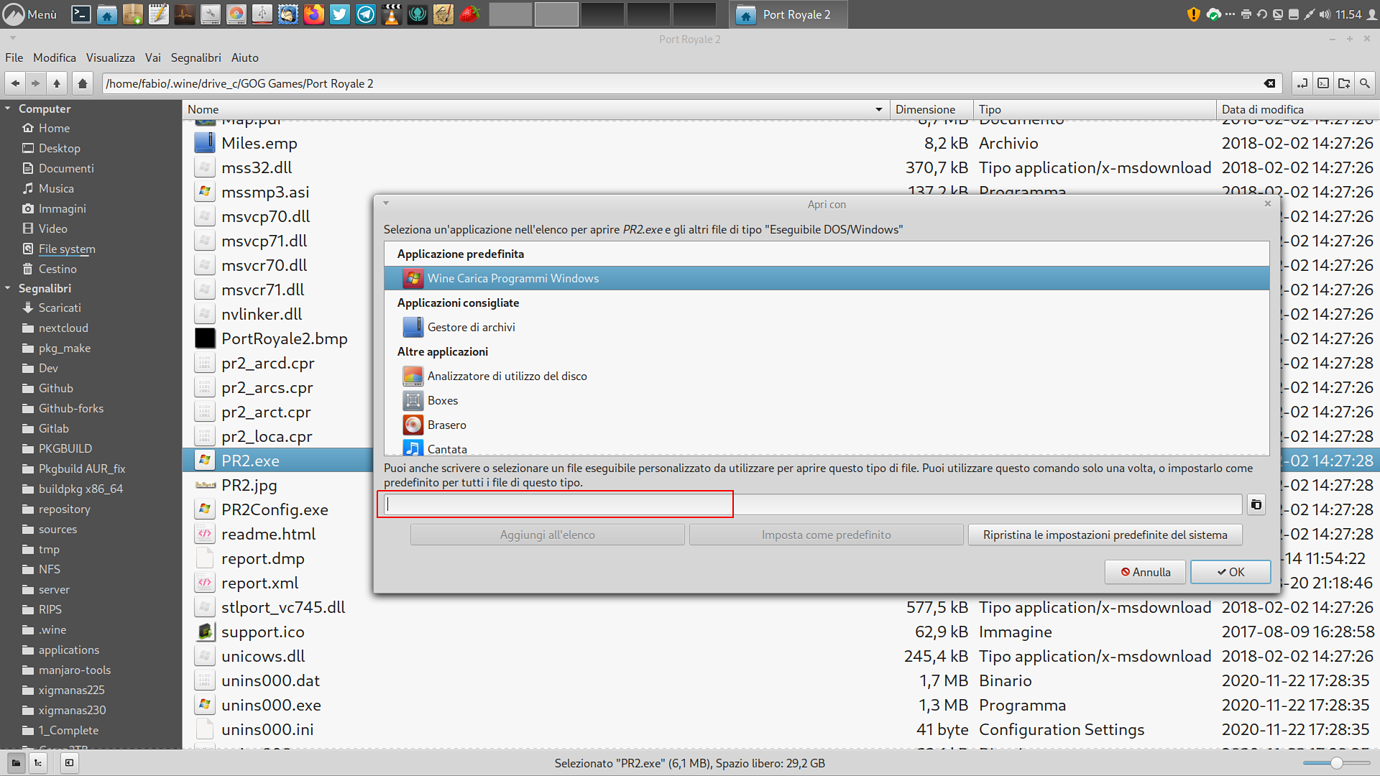This screenshot has width=1380, height=776.
Task: Collapse the Segnalibri section in the sidebar
Action: pyautogui.click(x=8, y=288)
